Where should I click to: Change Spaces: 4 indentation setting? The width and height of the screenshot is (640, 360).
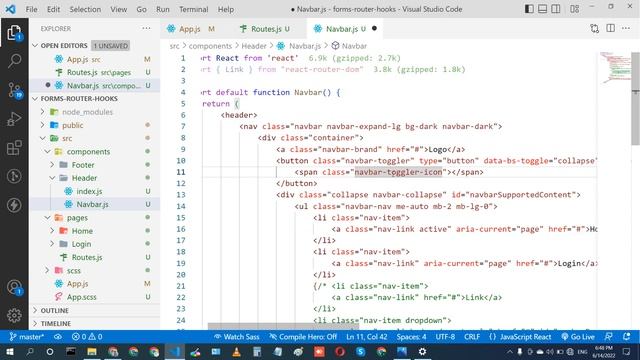(411, 337)
